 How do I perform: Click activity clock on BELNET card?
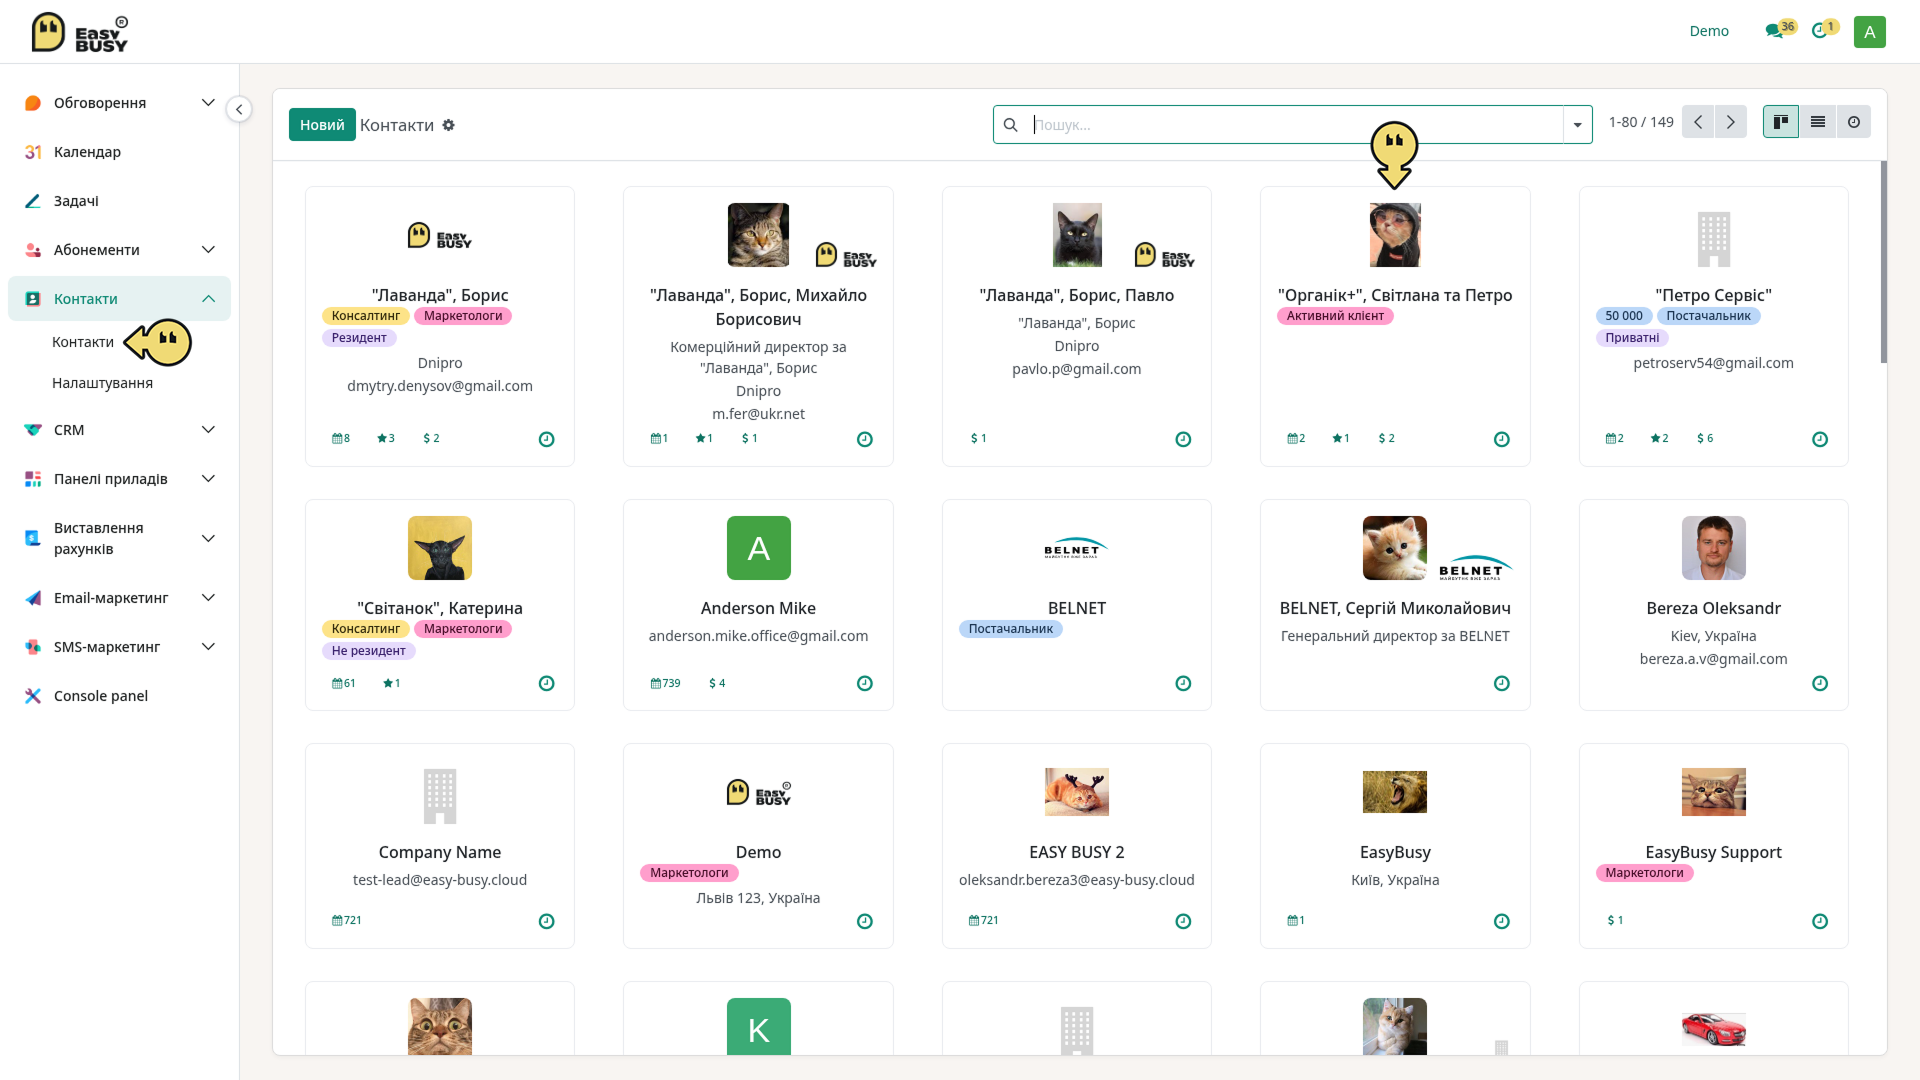[1183, 683]
